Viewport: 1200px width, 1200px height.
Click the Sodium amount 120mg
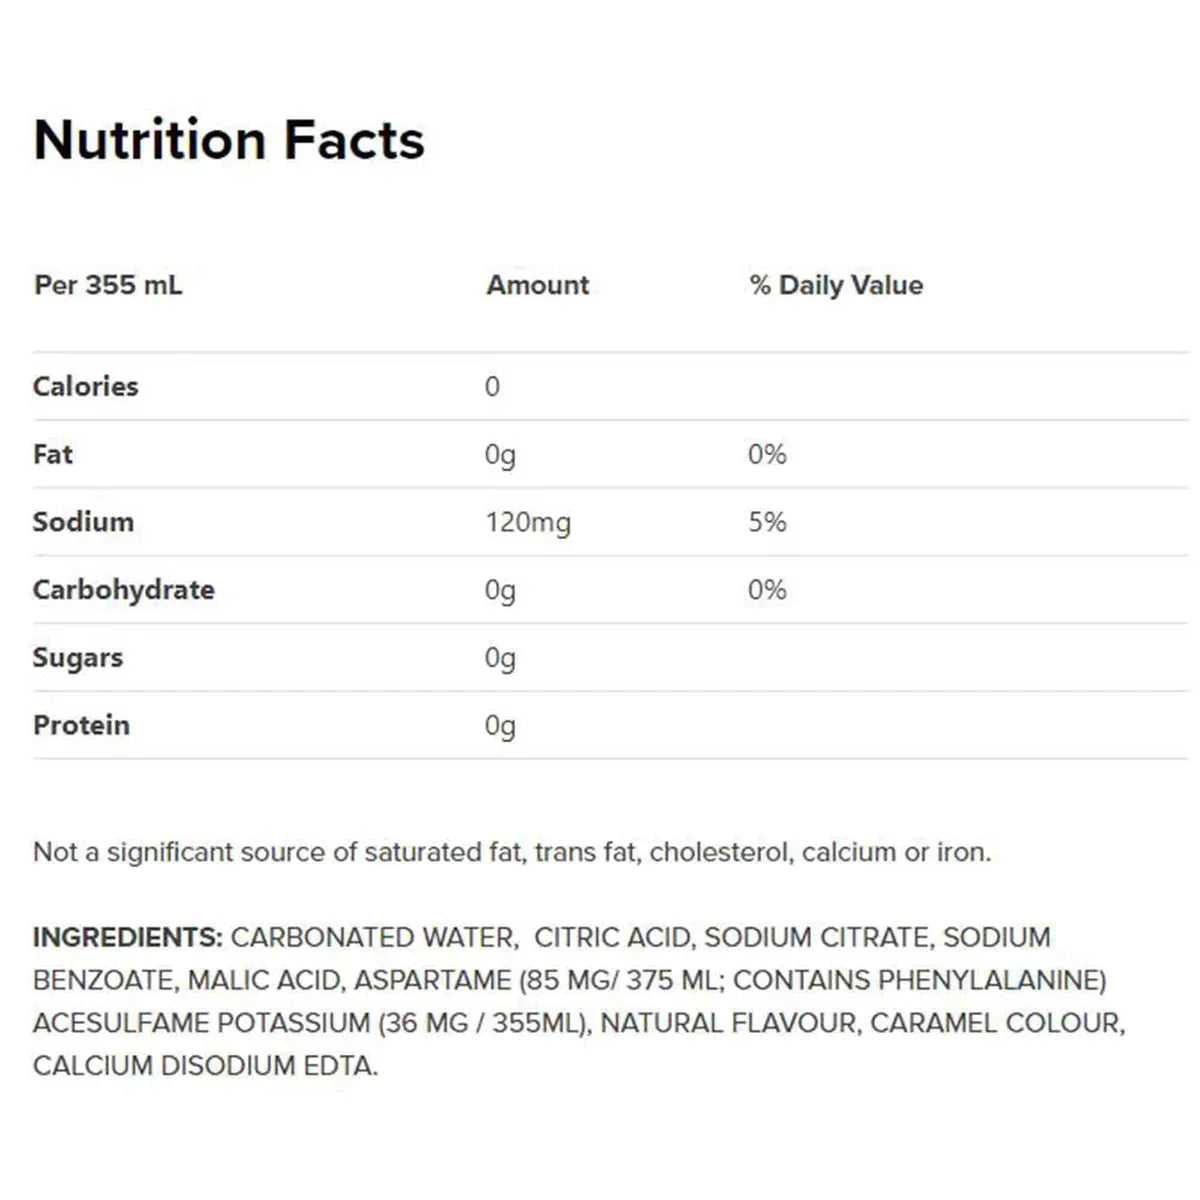(x=528, y=523)
